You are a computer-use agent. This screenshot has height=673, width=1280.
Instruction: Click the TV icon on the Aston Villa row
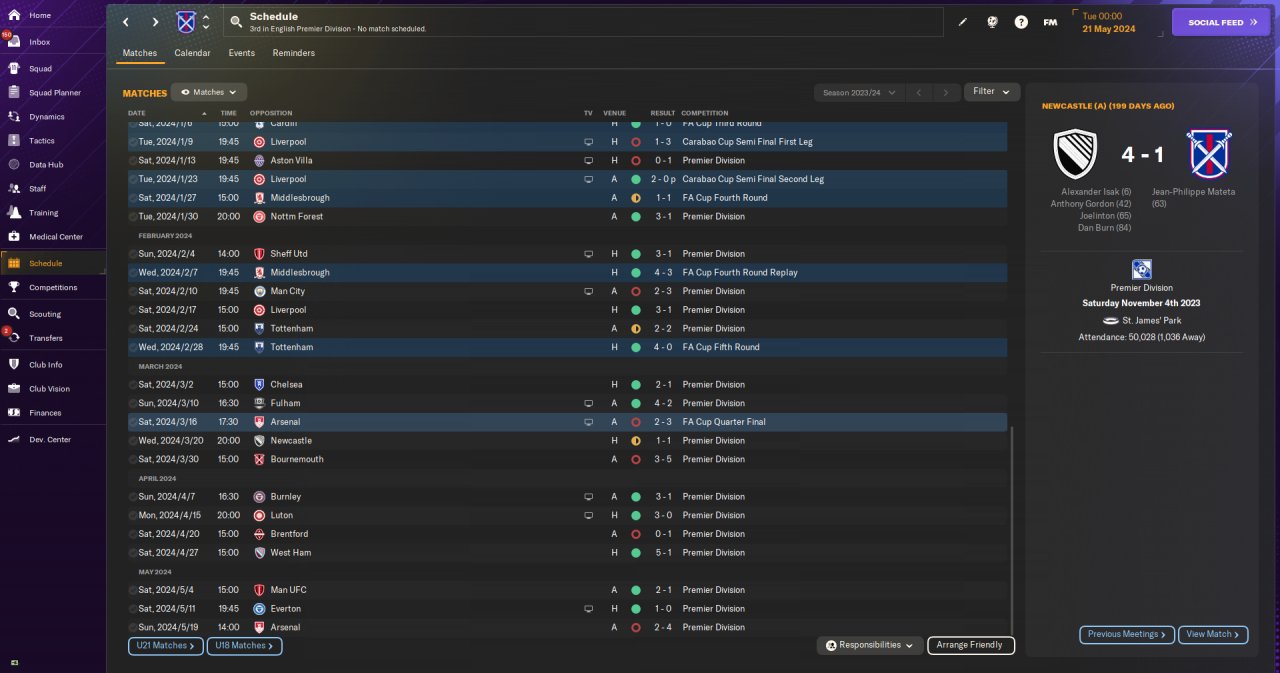point(588,160)
